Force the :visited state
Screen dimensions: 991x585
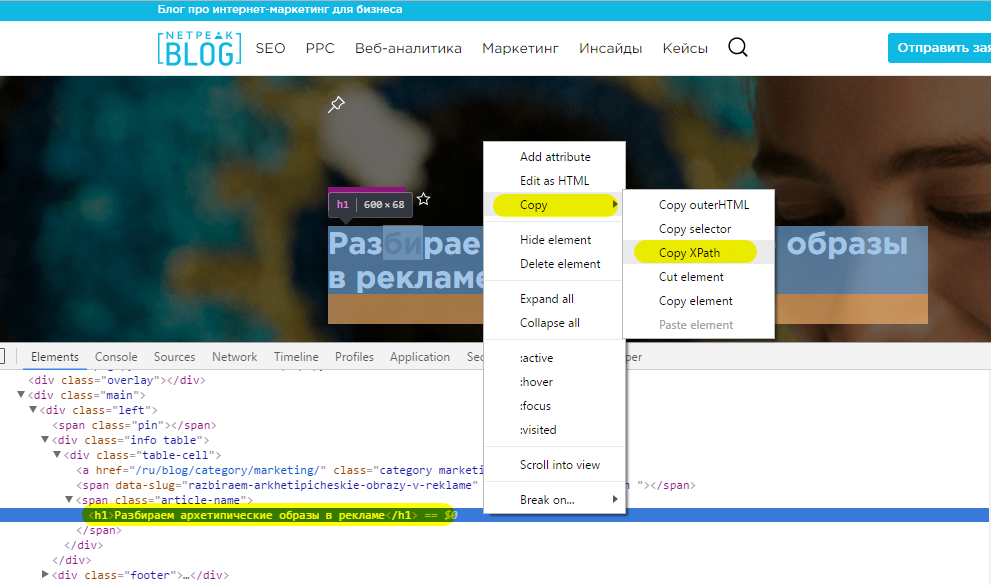tap(555, 430)
